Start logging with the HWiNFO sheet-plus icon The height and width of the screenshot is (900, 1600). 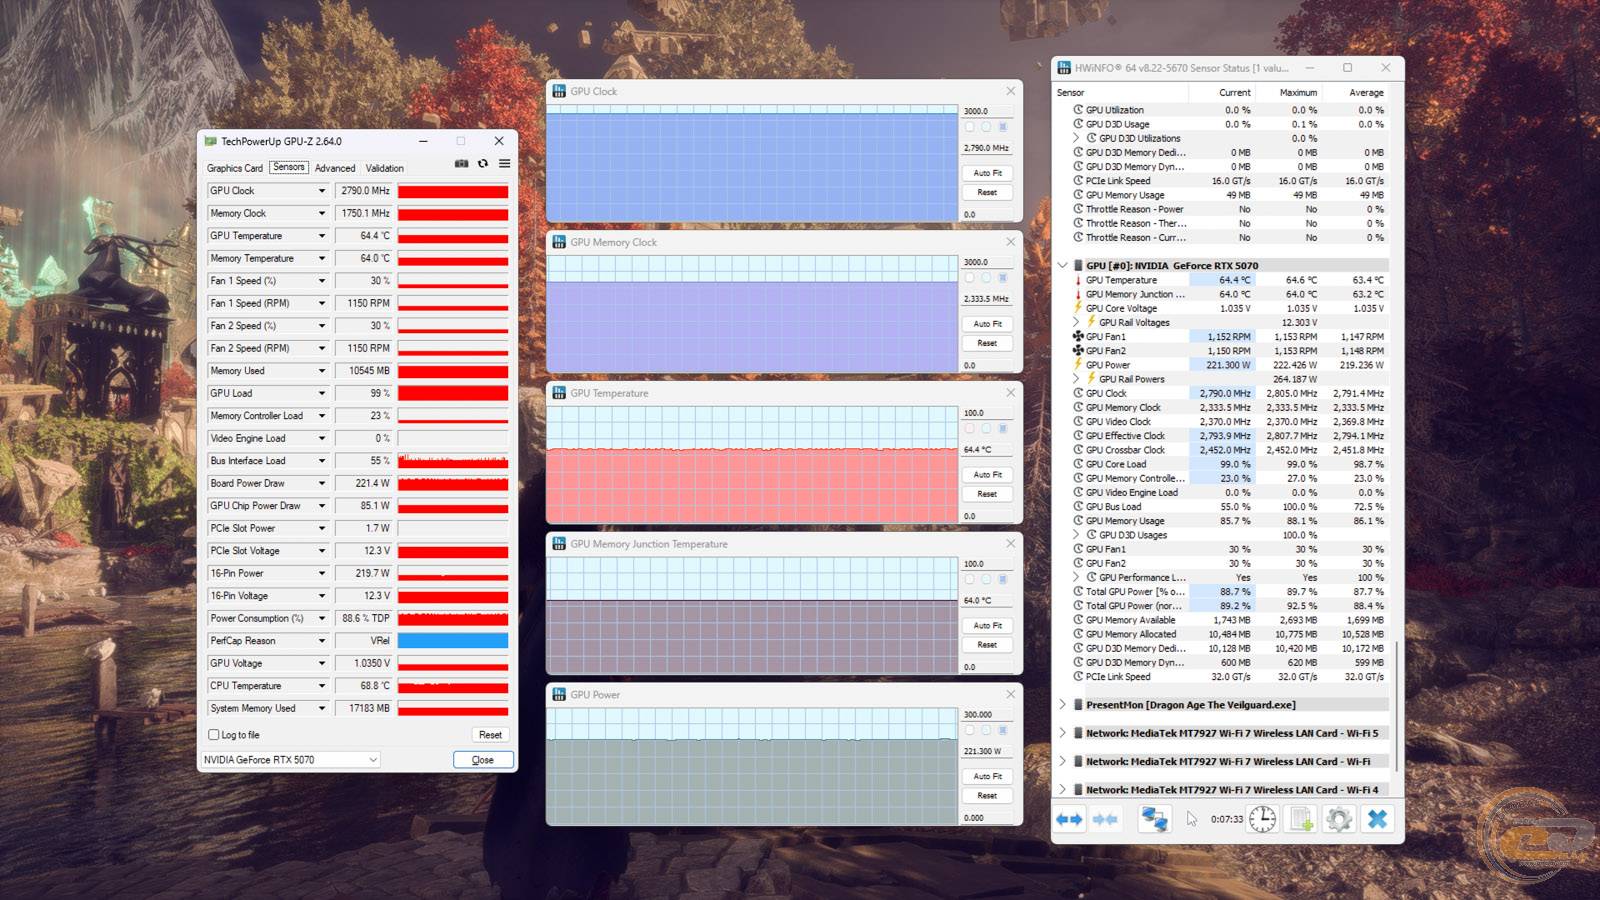(1301, 819)
